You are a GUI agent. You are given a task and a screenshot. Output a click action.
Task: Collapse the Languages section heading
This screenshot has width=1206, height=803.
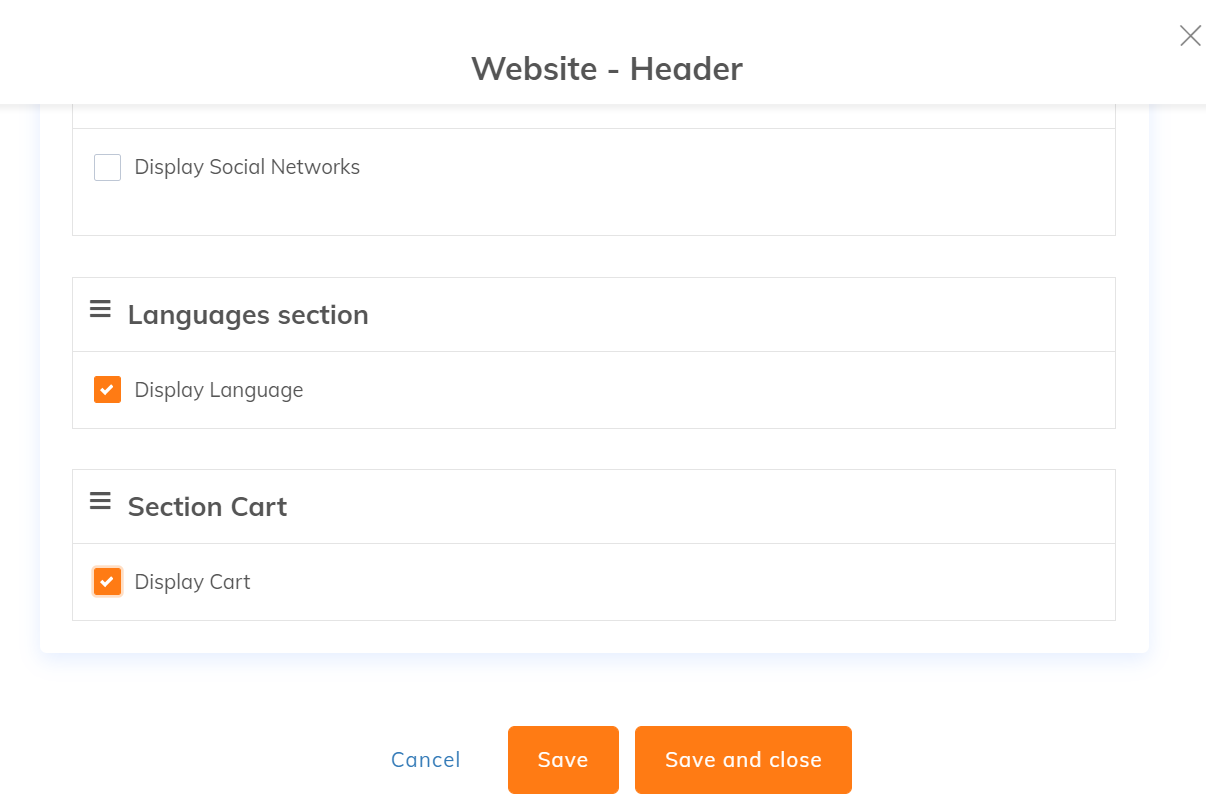248,315
